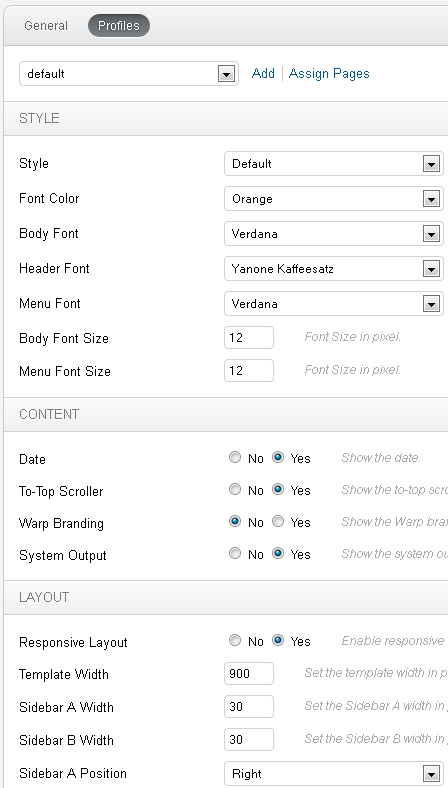Open the default profile dropdown arrow
The image size is (448, 788).
[226, 74]
